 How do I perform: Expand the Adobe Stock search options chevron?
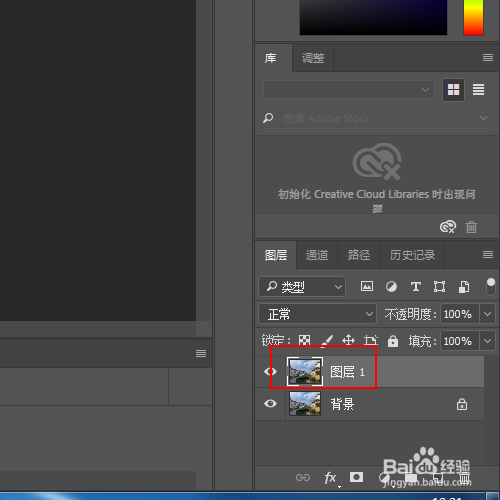483,118
